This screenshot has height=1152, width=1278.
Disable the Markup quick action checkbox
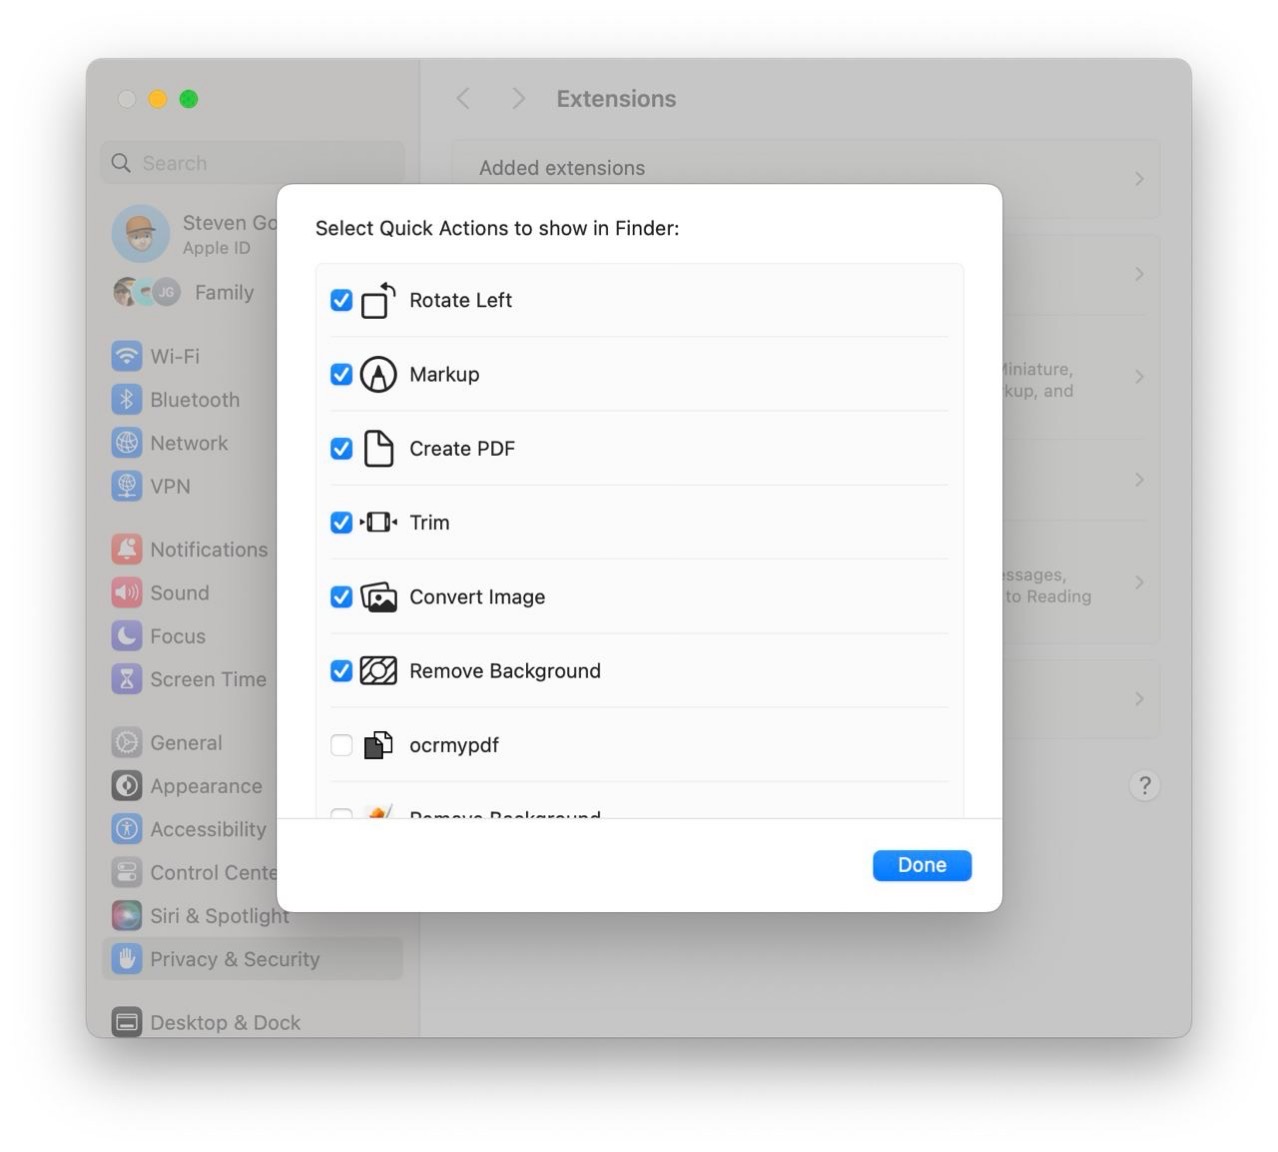tap(341, 374)
